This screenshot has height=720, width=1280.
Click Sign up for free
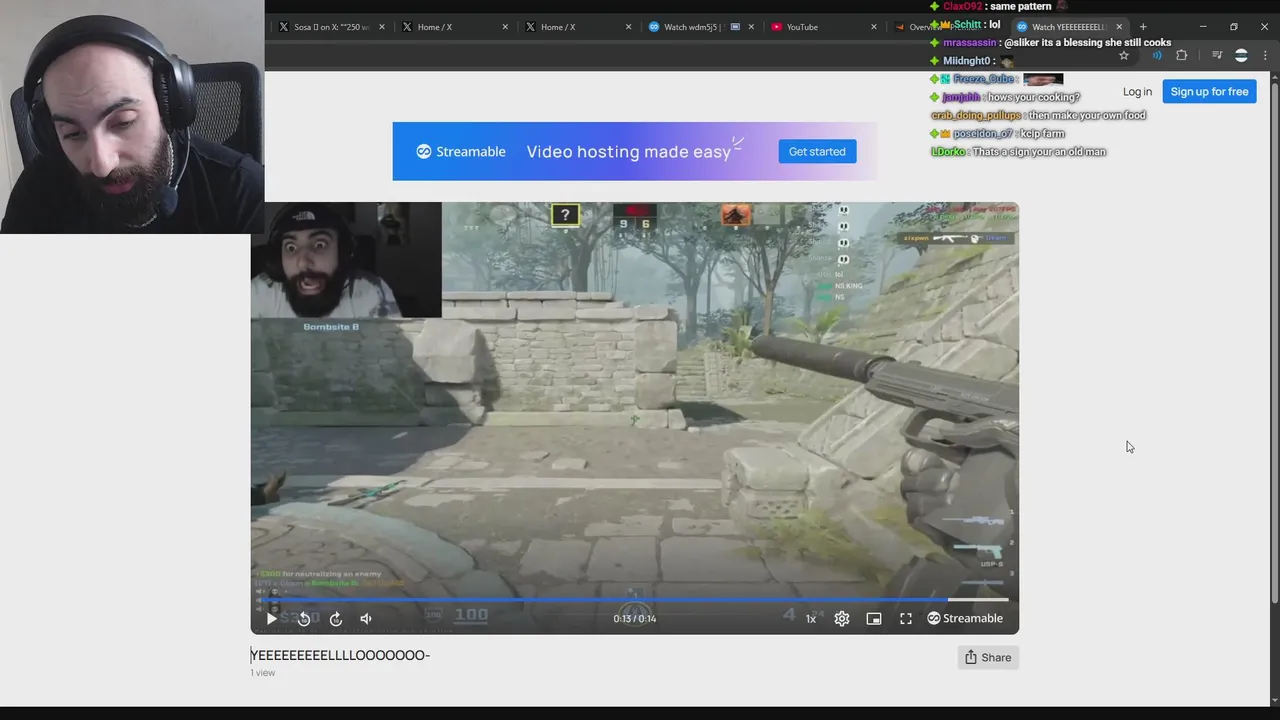pyautogui.click(x=1209, y=92)
